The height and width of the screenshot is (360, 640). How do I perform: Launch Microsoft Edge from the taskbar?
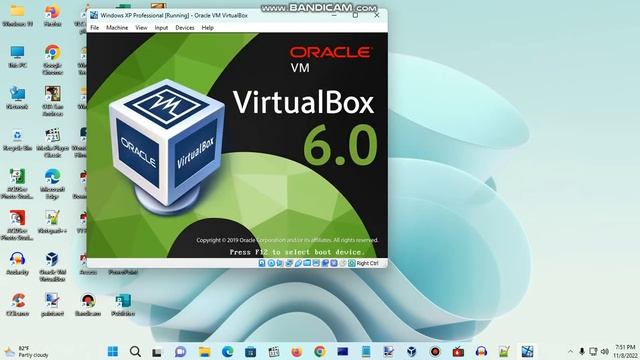227,351
